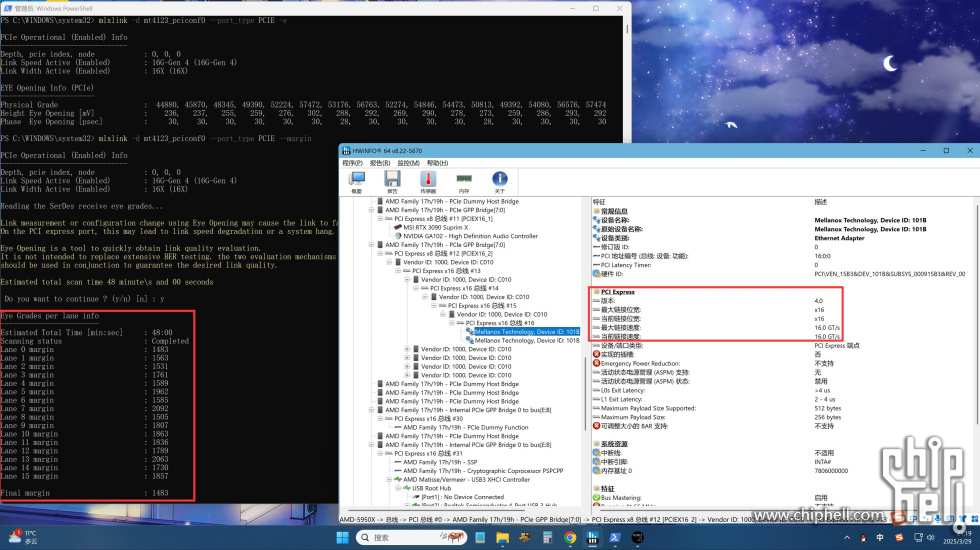
Task: Collapse PCI Express x8 总线 #11 [PCIEX16_1] node
Action: [x=380, y=219]
